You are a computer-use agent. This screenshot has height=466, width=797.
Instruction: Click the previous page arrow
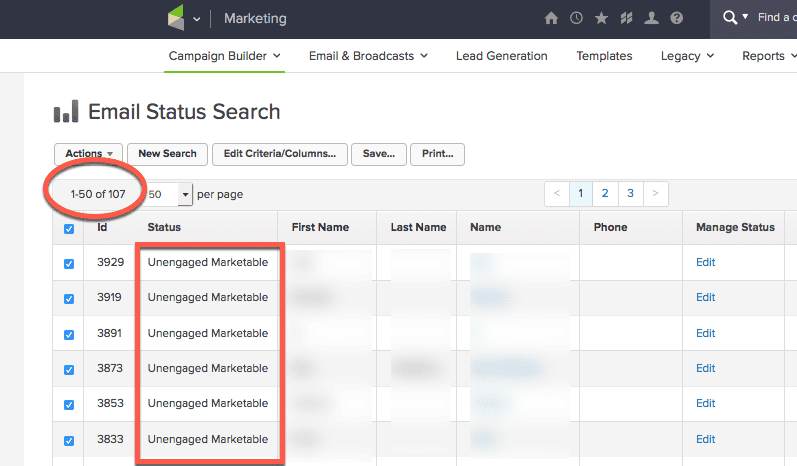tap(557, 194)
